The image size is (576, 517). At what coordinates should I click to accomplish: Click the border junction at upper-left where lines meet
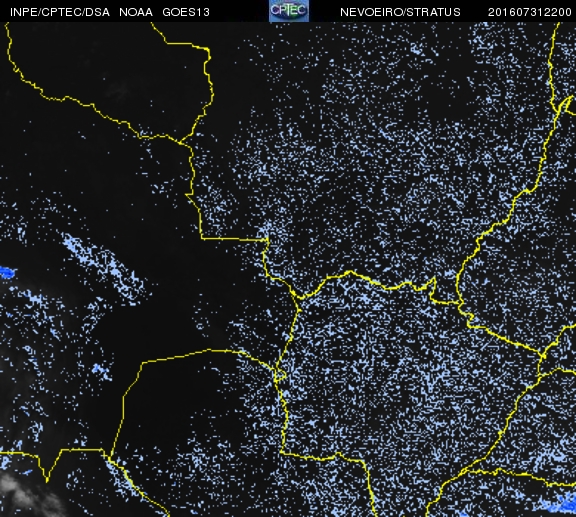click(x=180, y=142)
